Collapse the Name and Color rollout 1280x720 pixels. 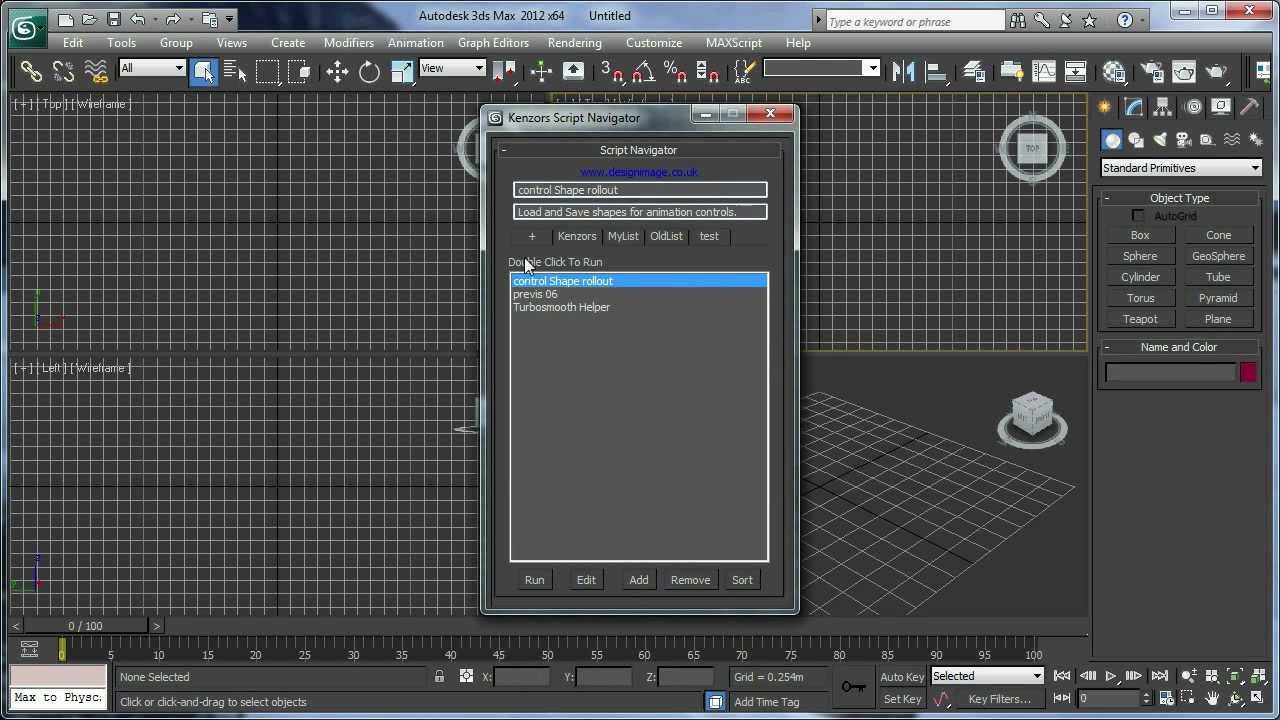(1180, 347)
